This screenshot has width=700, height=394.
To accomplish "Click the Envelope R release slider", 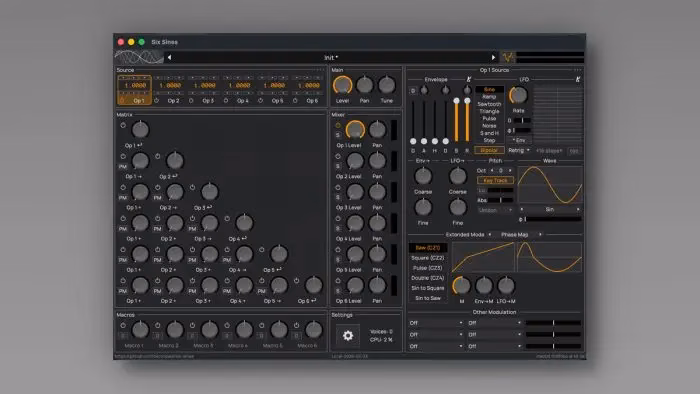I will [467, 120].
